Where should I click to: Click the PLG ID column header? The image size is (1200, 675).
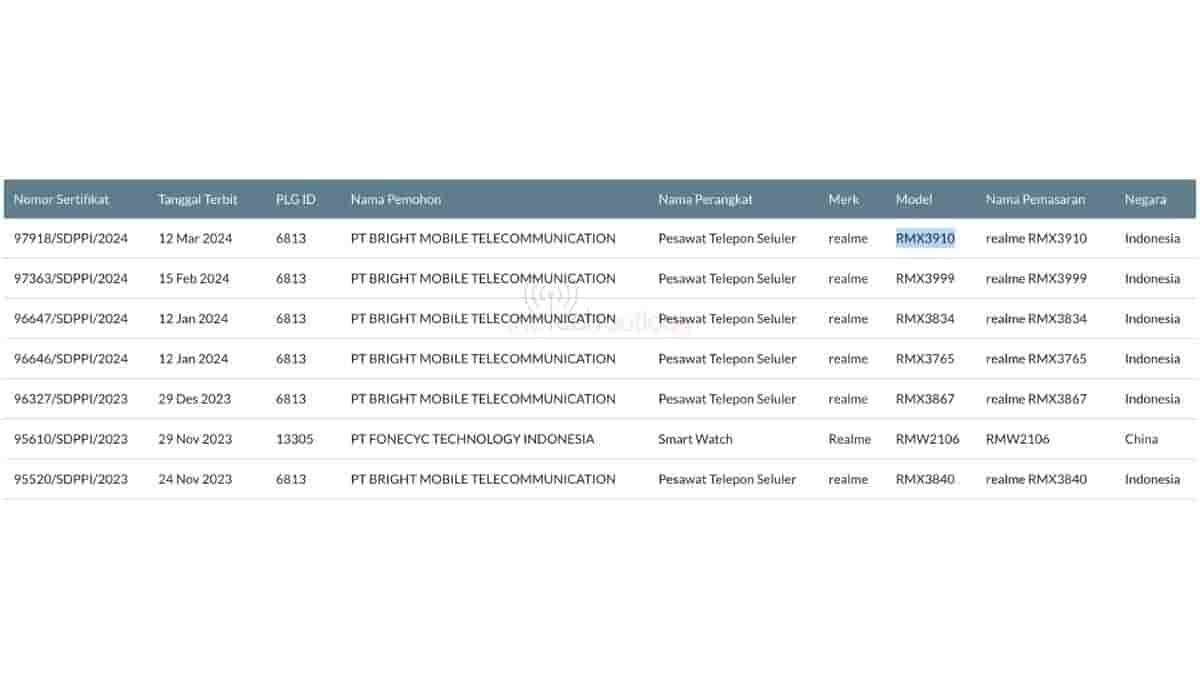[x=295, y=199]
